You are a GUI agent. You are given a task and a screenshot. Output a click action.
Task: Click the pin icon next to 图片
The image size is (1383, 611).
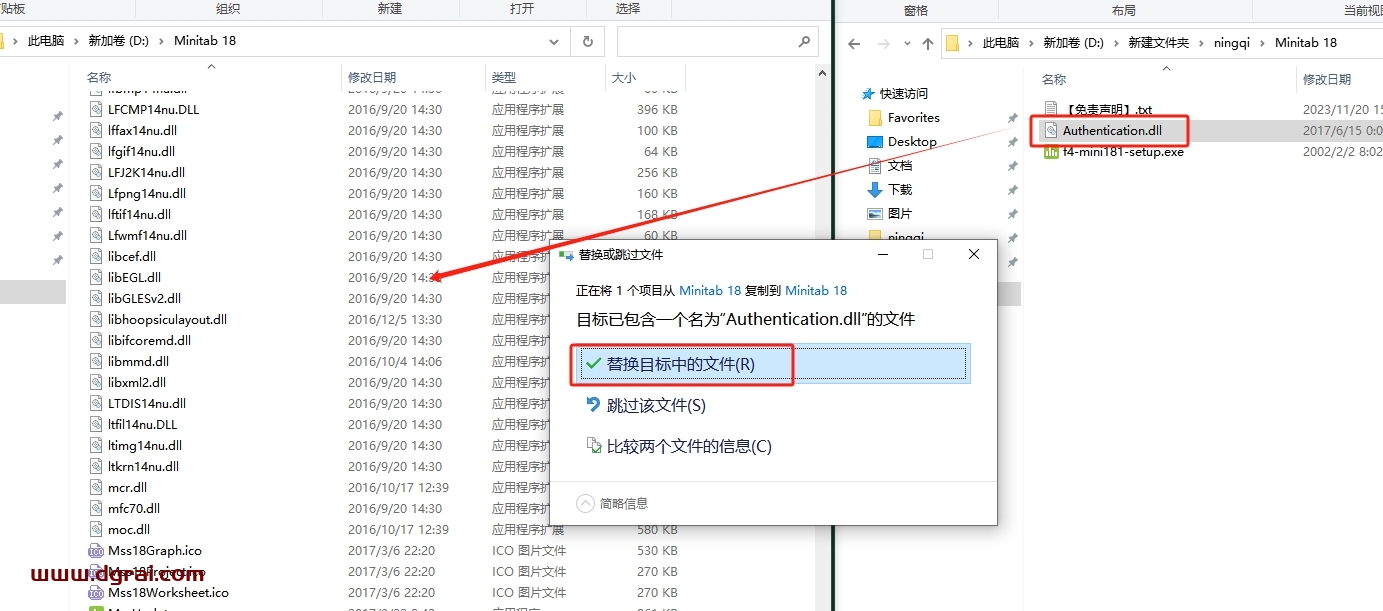point(1012,214)
